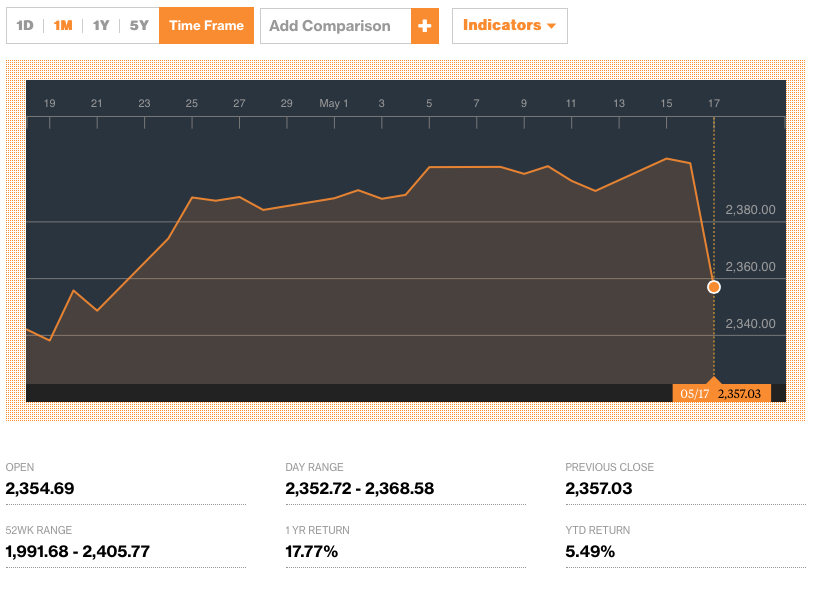Switch to the 1M time range
The image size is (817, 590).
(63, 26)
